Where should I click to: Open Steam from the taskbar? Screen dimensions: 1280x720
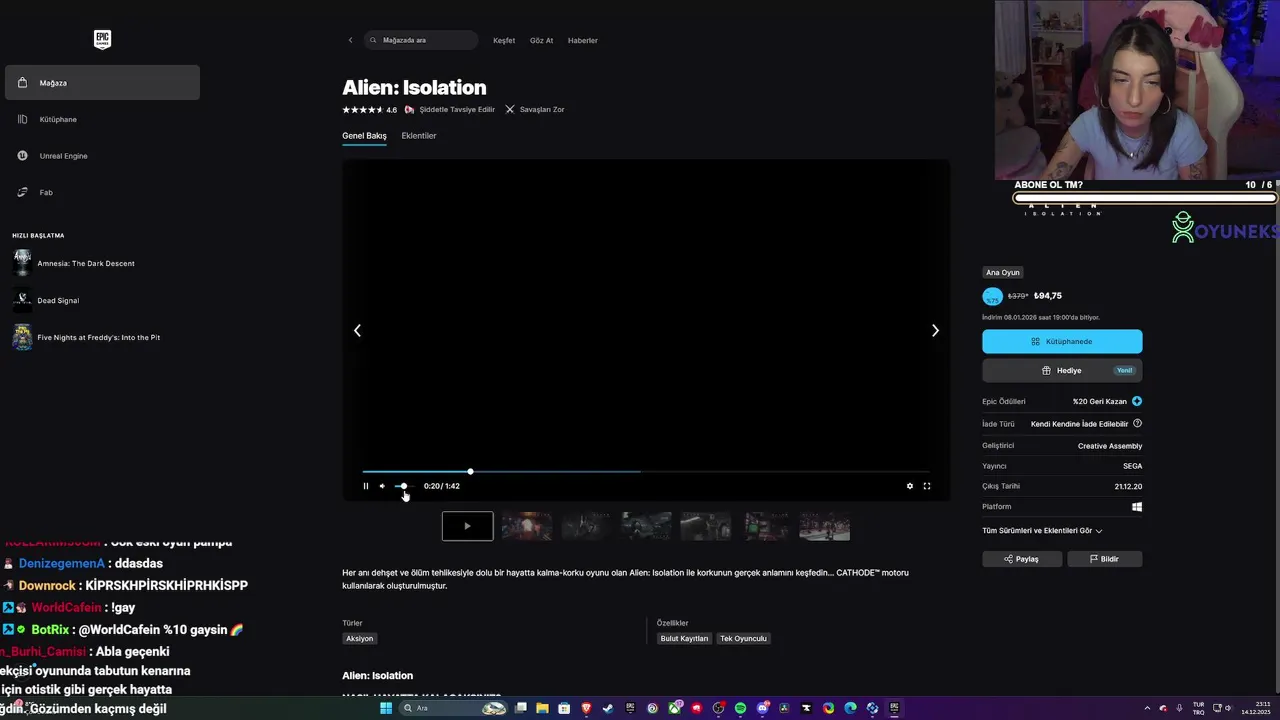608,708
